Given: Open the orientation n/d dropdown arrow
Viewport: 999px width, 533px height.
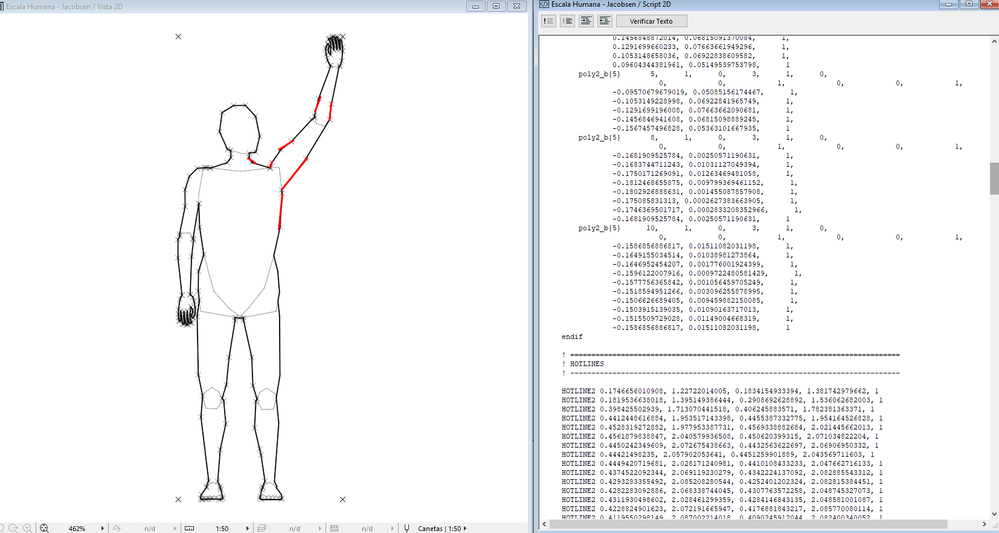Looking at the screenshot, I should coord(175,529).
